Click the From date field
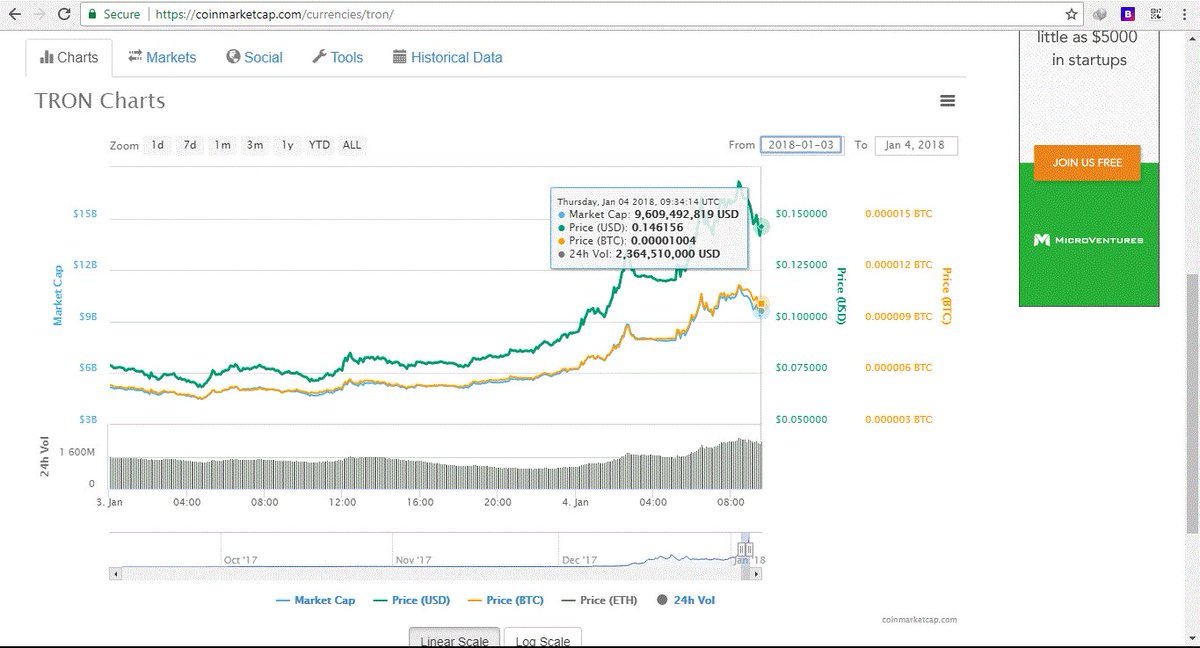The height and width of the screenshot is (648, 1200). point(802,145)
